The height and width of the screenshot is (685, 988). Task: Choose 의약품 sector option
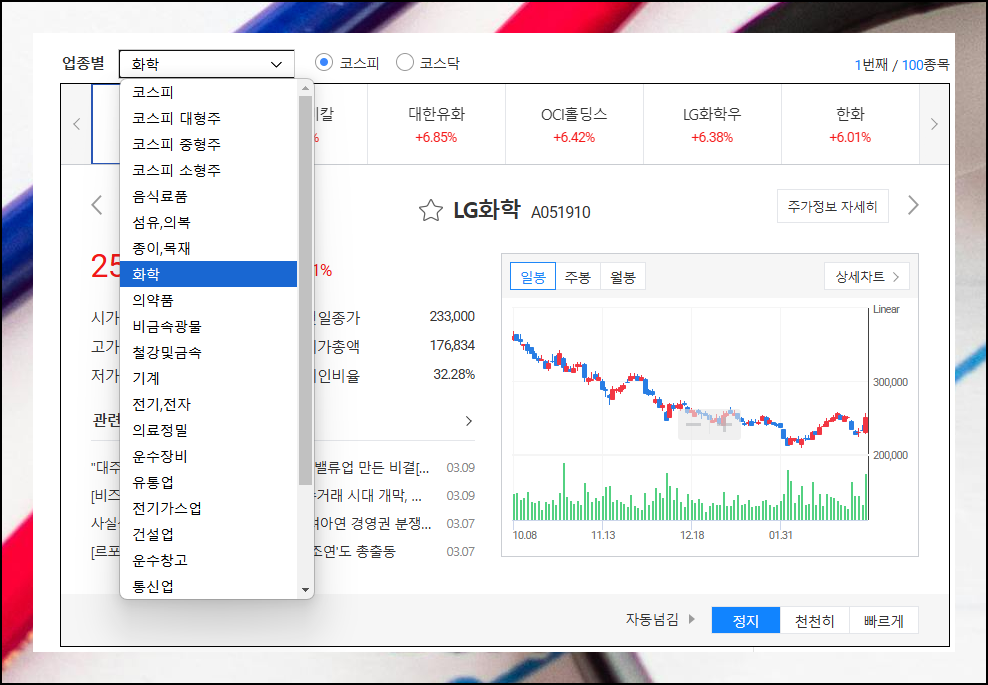point(208,300)
